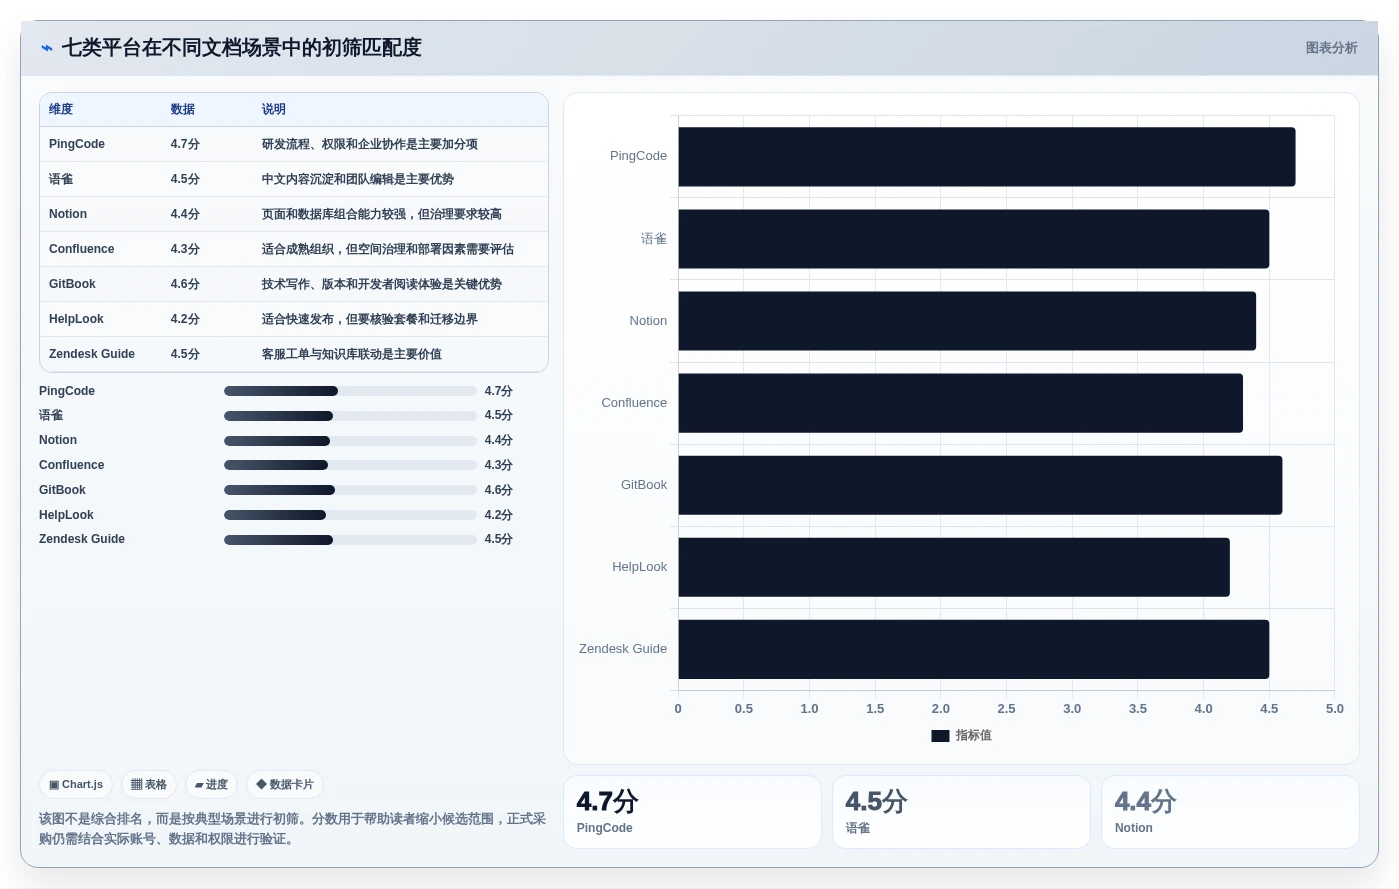Select the 表格 tag chip
The height and width of the screenshot is (889, 1399).
pos(149,785)
